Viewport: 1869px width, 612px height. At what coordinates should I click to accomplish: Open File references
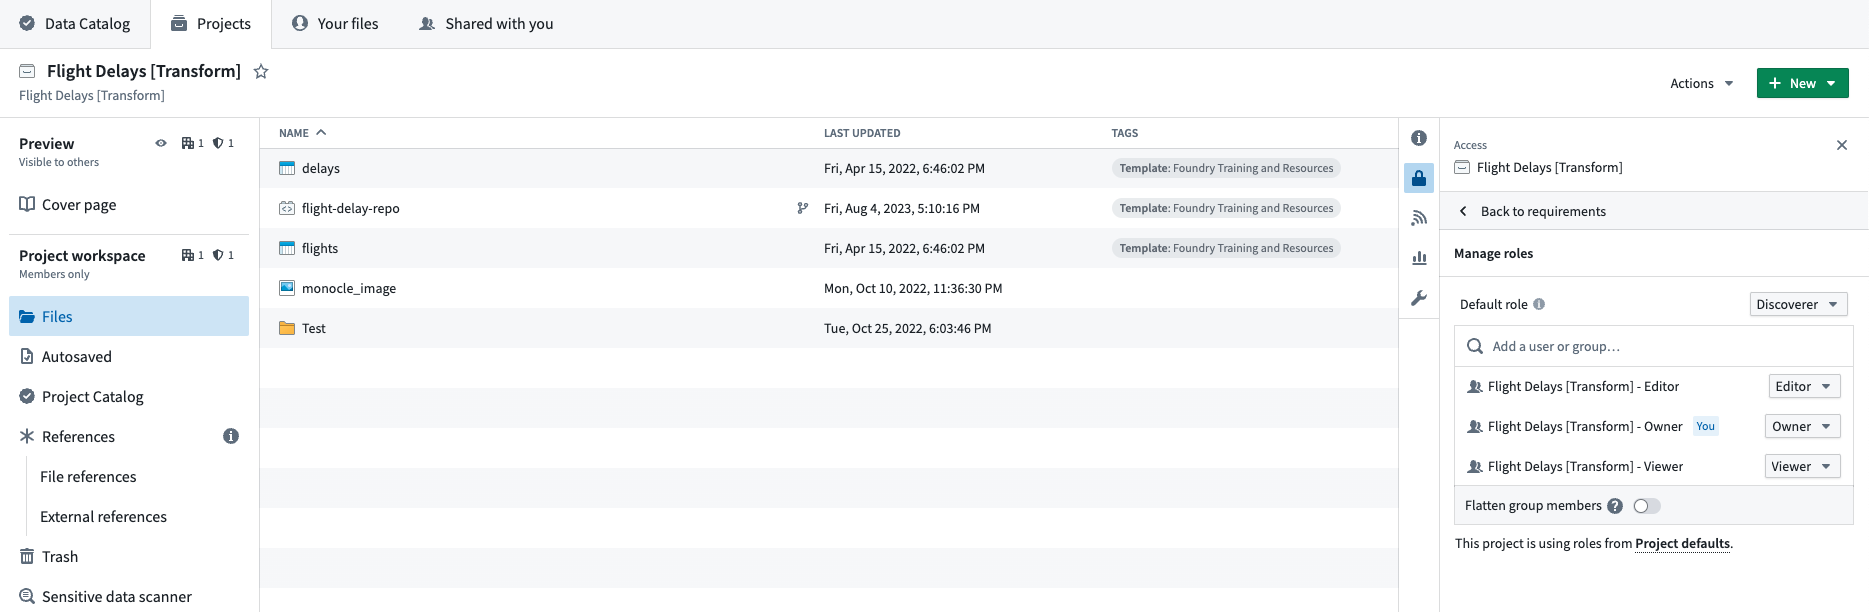88,476
